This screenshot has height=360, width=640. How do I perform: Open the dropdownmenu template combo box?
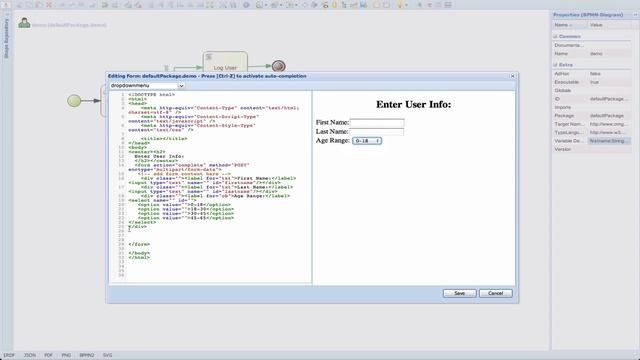coord(147,86)
